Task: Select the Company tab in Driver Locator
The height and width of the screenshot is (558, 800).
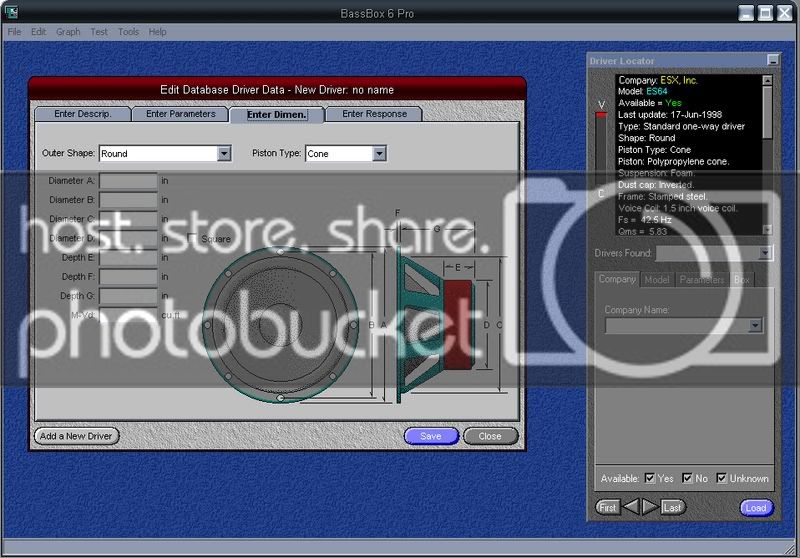Action: coord(617,280)
